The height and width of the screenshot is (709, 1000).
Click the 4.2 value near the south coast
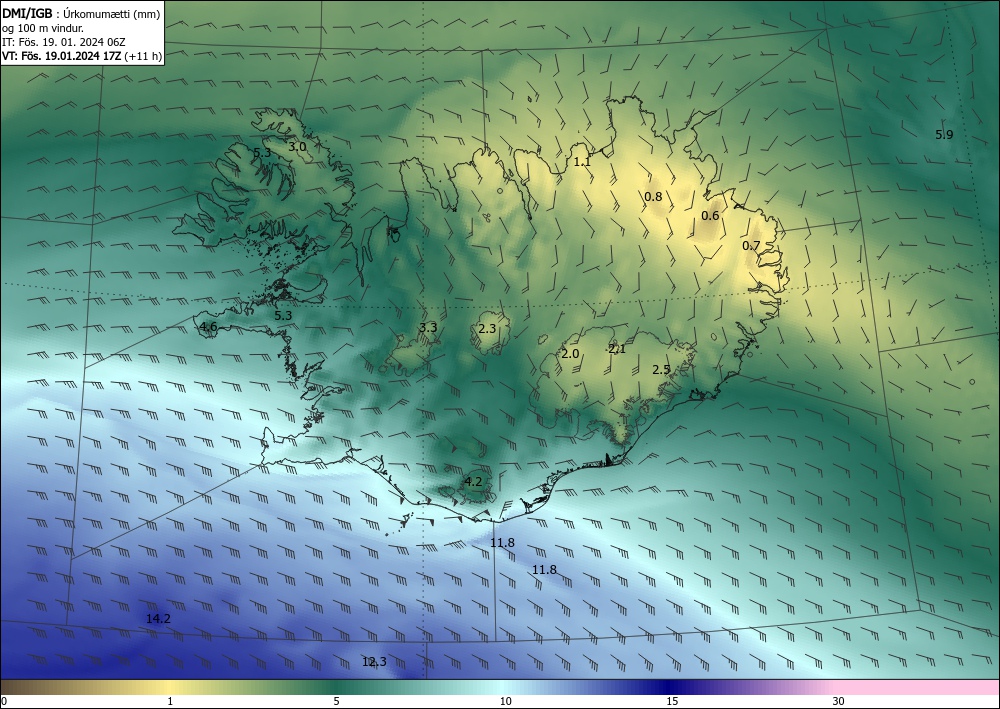(x=473, y=481)
